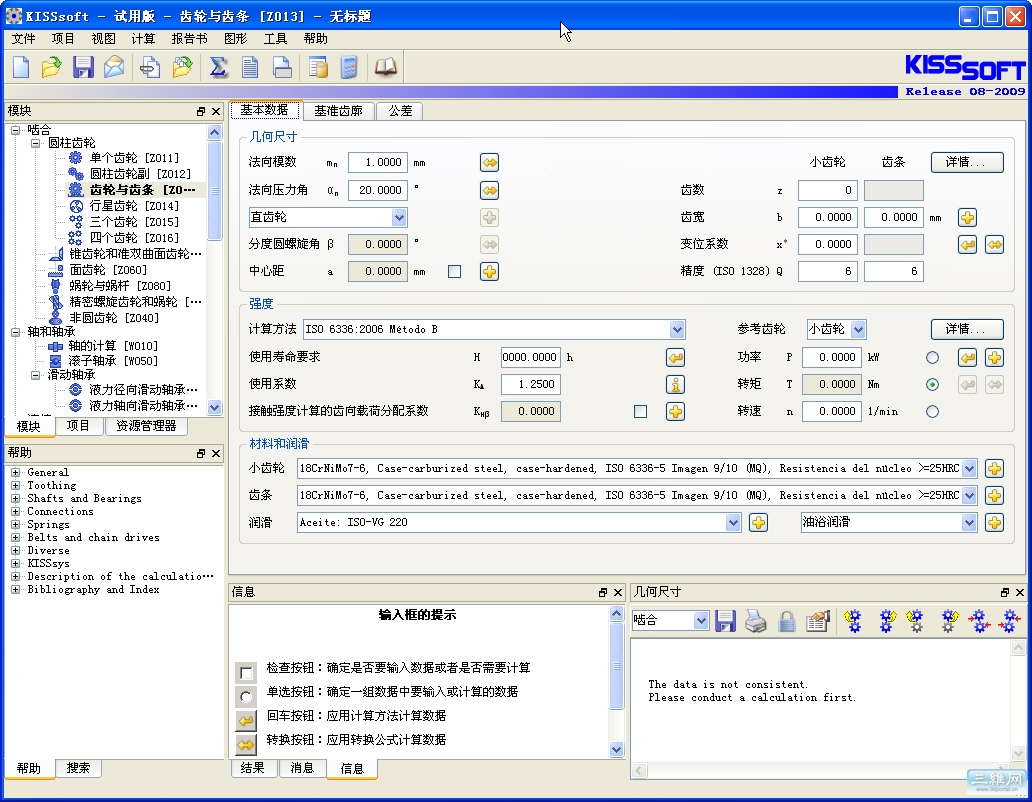This screenshot has height=802, width=1032.
Task: Switch to the 公差 tab
Action: click(400, 111)
